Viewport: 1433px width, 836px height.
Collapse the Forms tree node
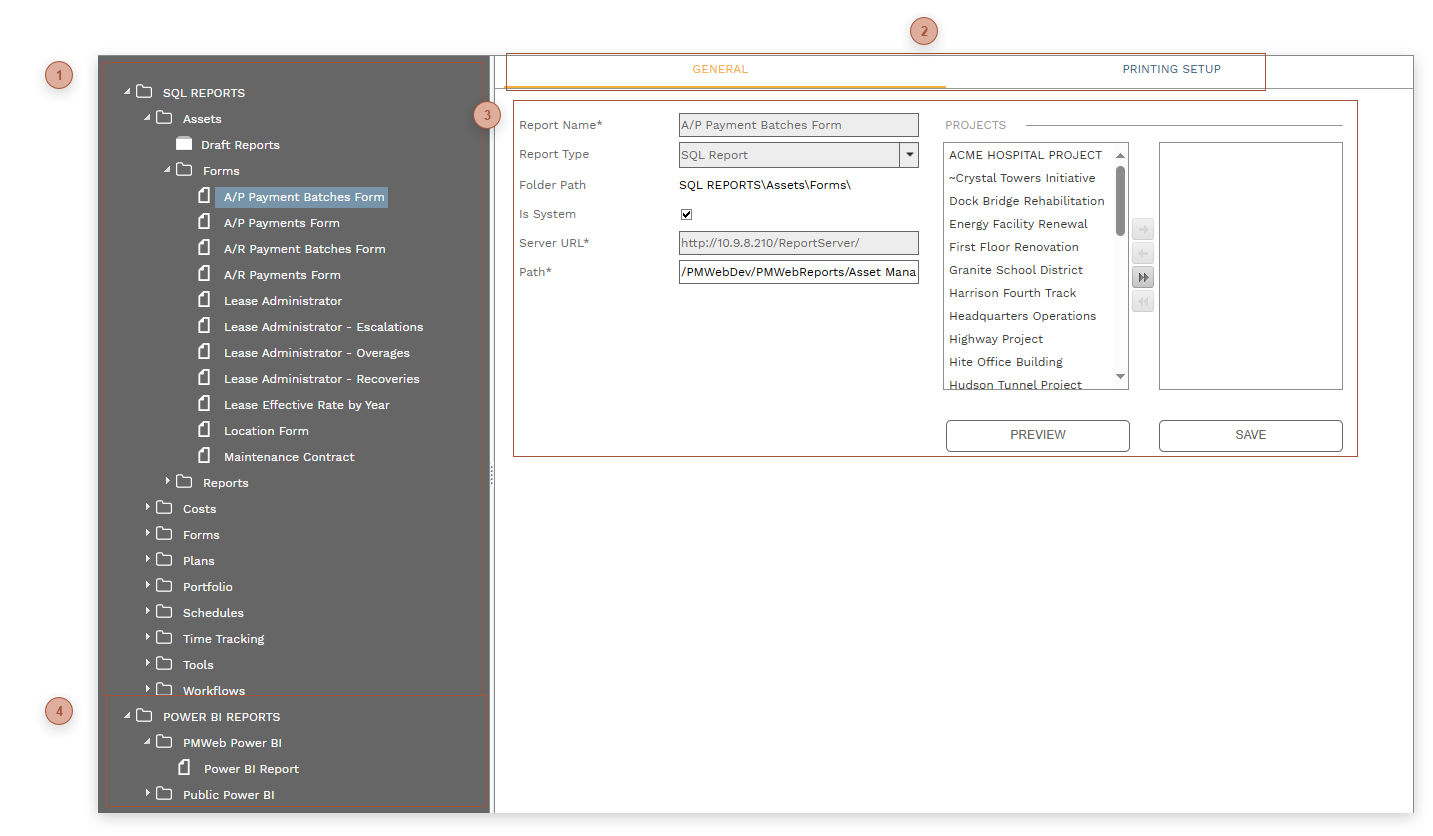[166, 170]
